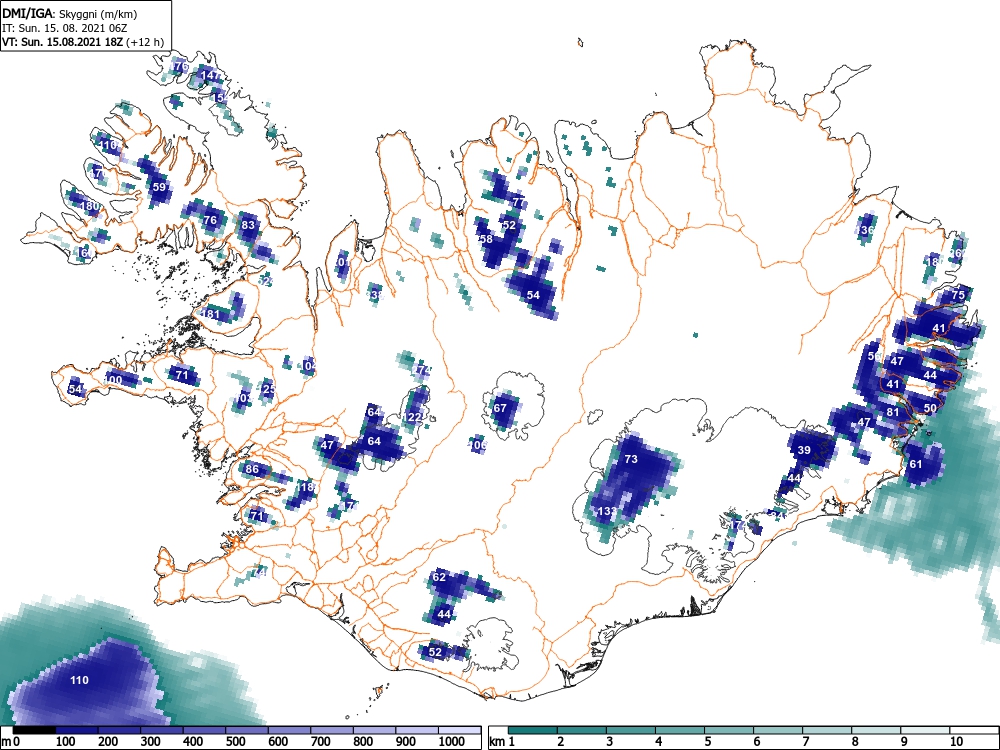Click the IT: Sun. 15. 08. 2021 06Z line
Viewport: 1000px width, 750px height.
click(66, 28)
